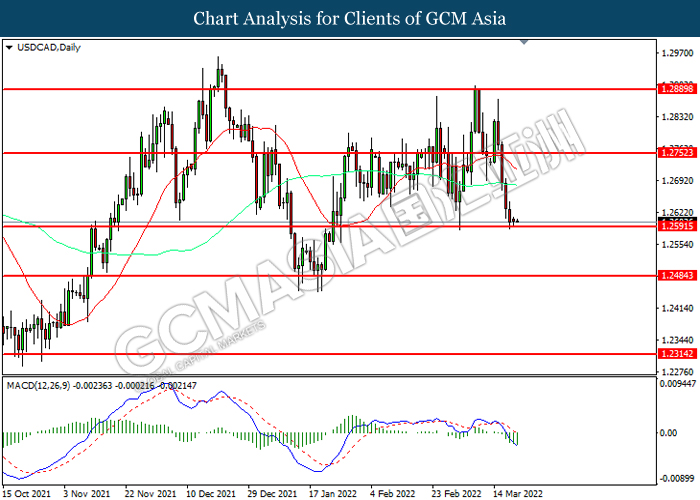
Task: Click the 22 Nov 2021 date label
Action: coord(150,493)
